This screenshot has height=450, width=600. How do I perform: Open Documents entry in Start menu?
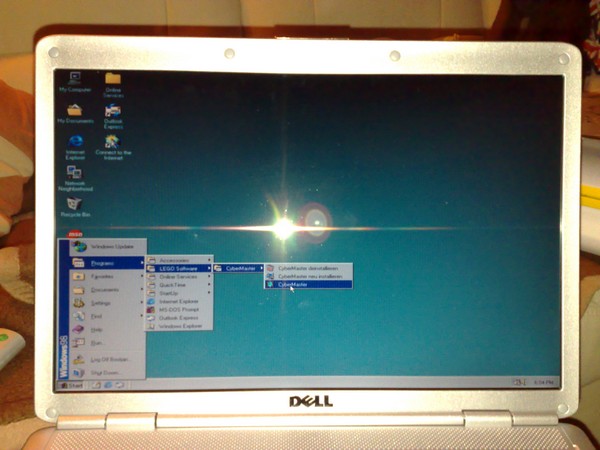108,290
